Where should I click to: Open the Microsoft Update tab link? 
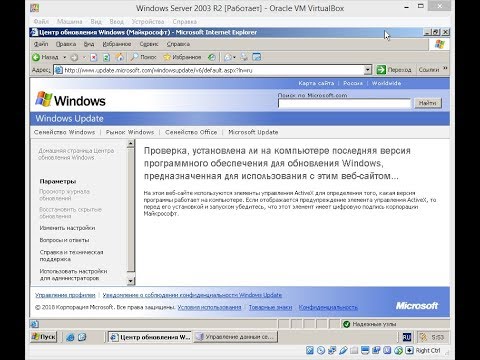(253, 132)
